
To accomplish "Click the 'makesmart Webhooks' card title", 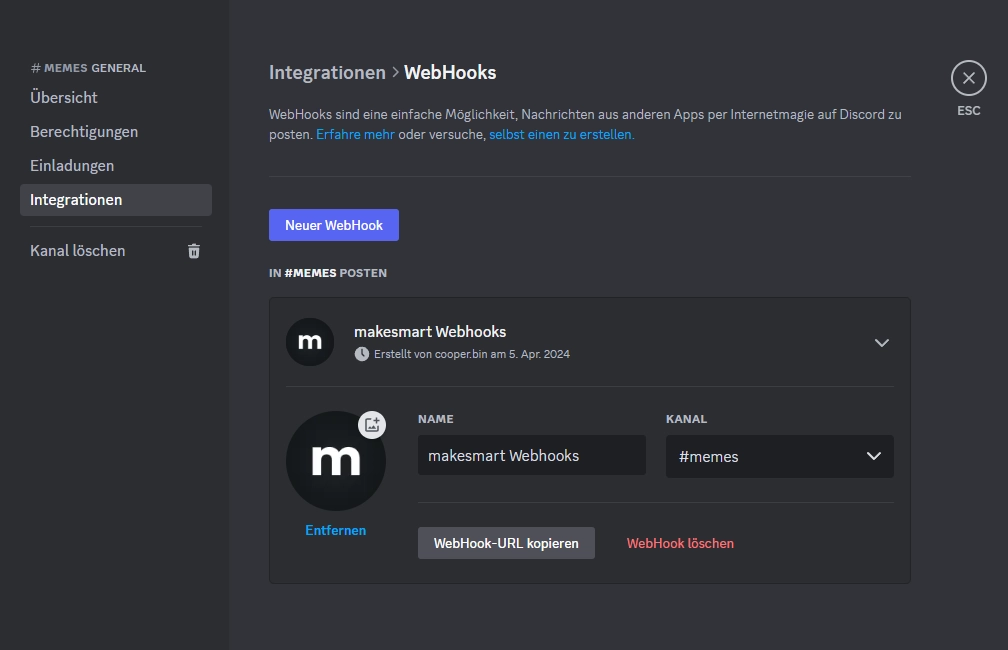I will [x=430, y=332].
